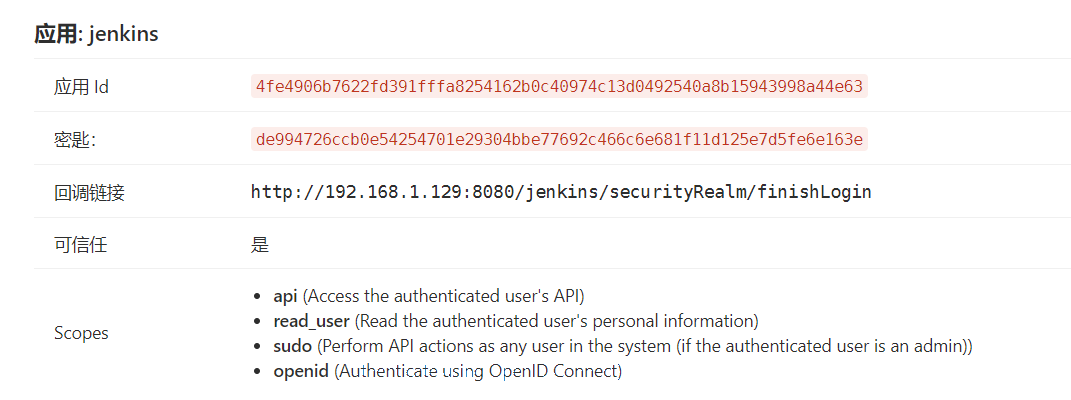Click the bold openid scope name
The image size is (1071, 400).
(301, 372)
